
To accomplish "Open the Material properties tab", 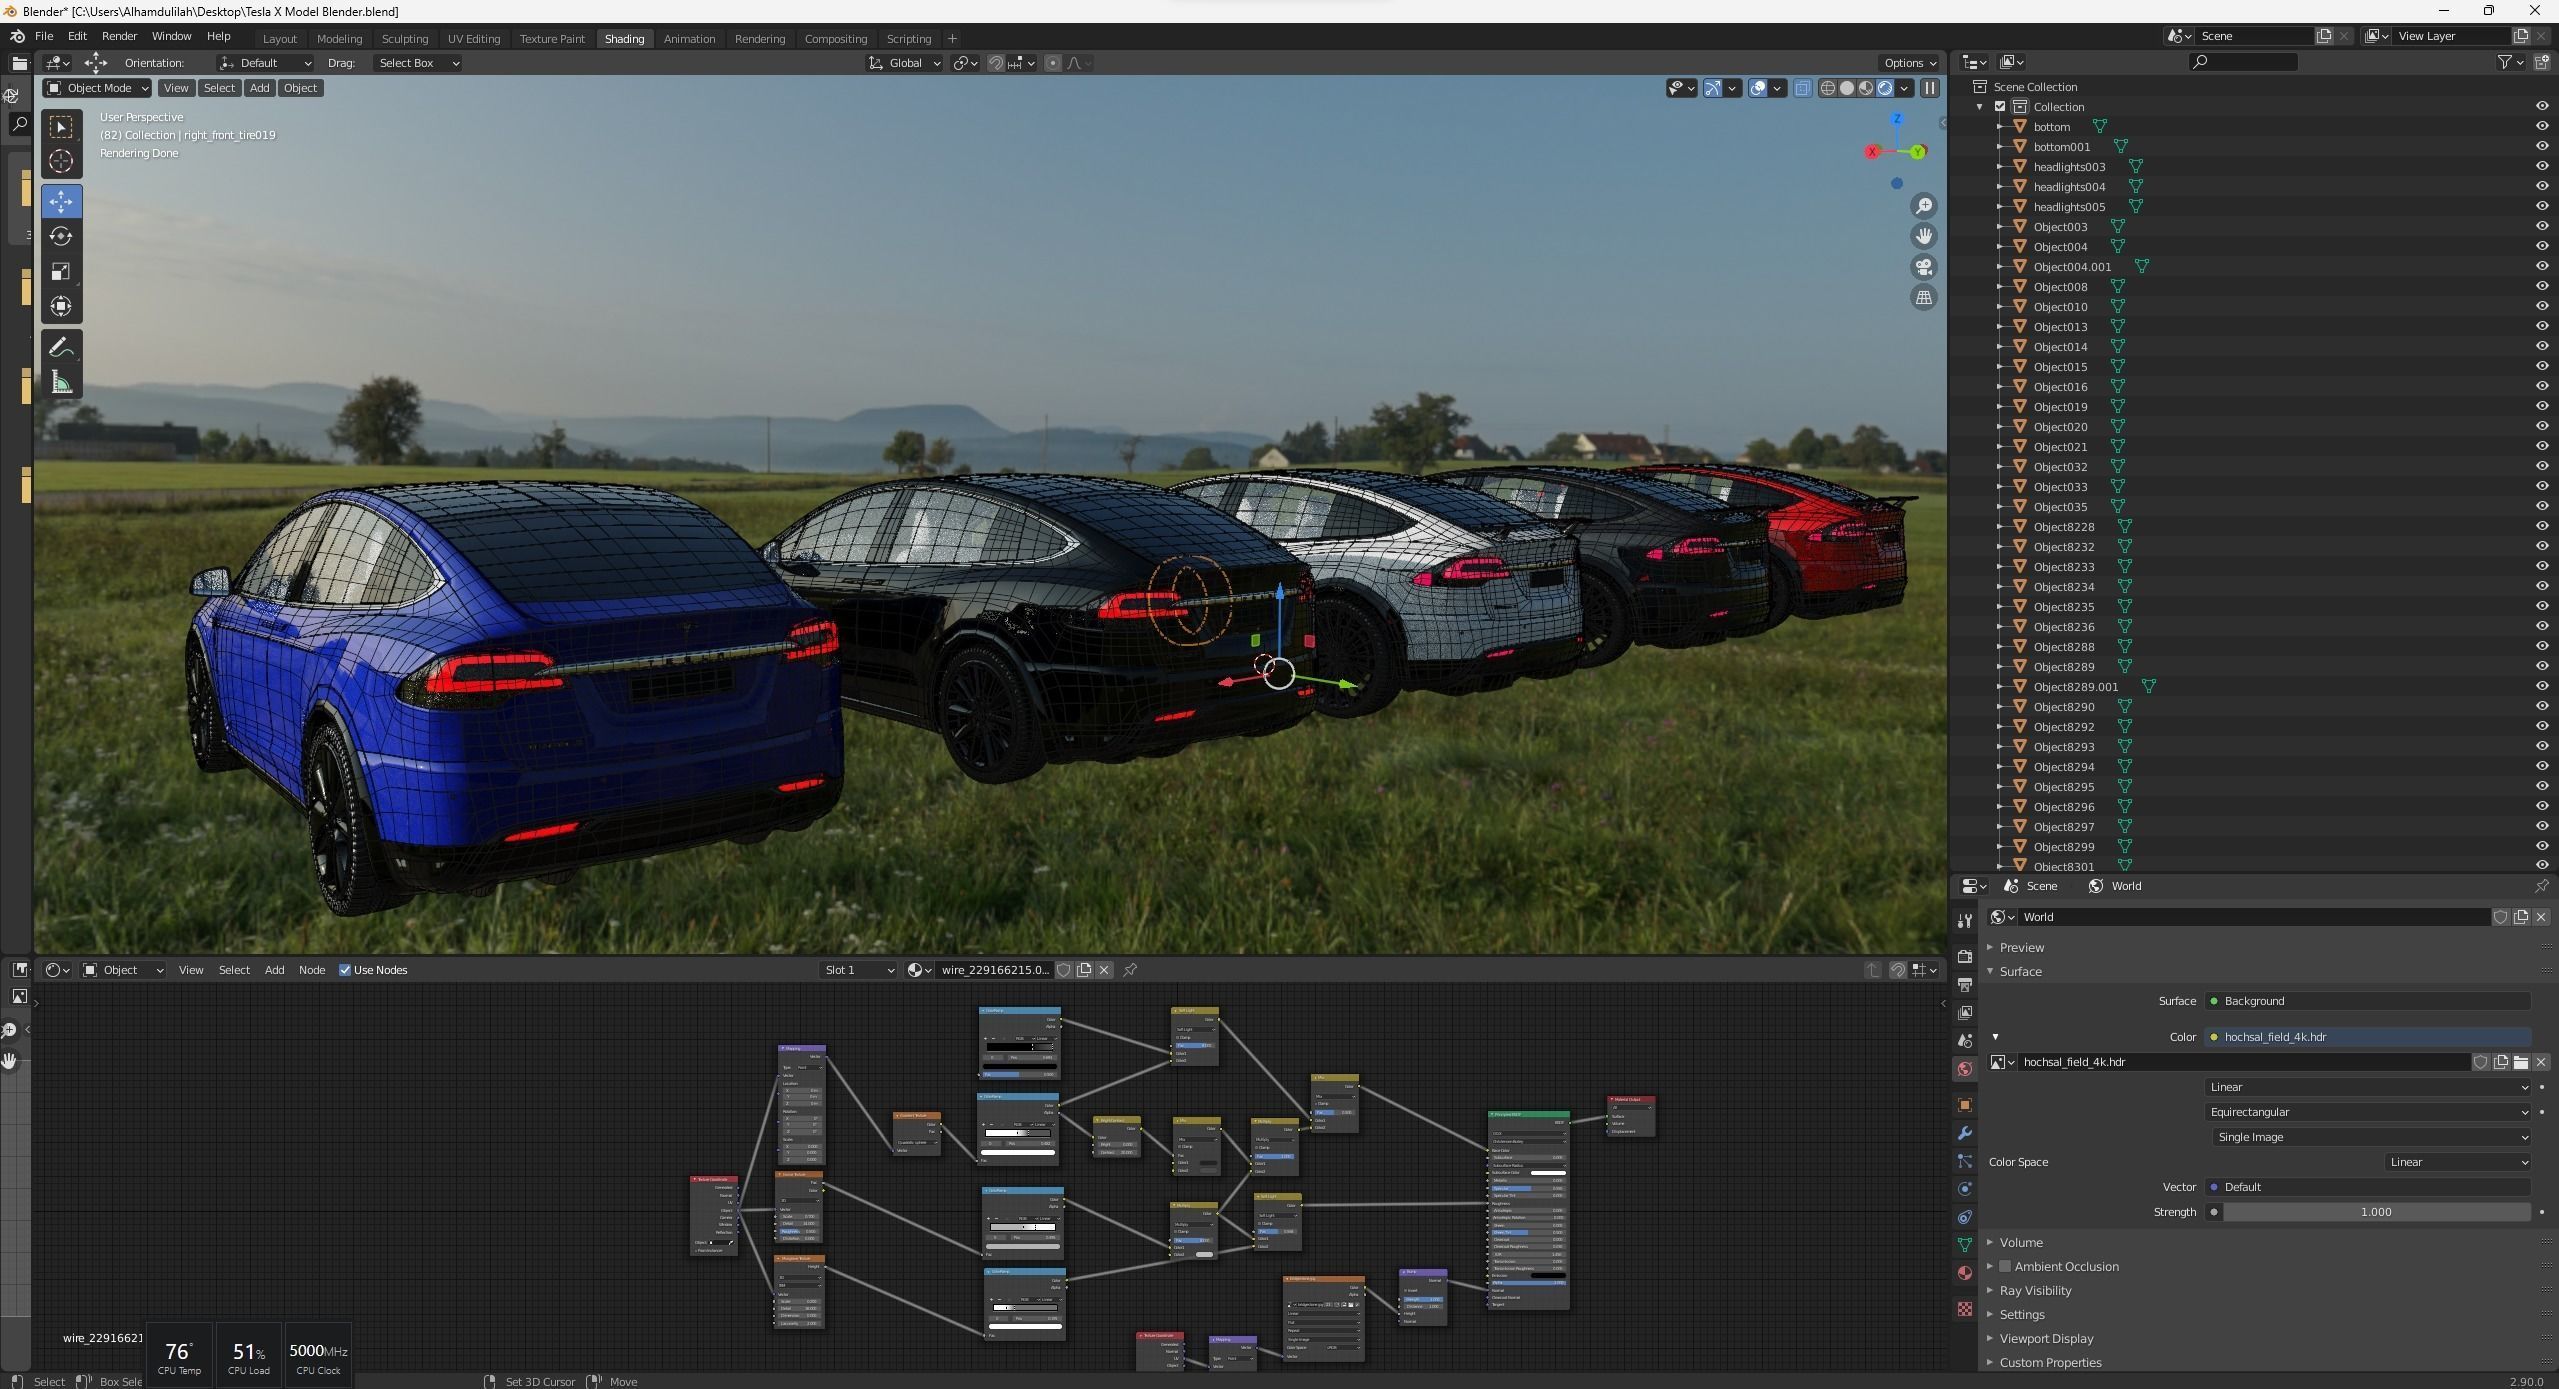I will [x=1964, y=1273].
